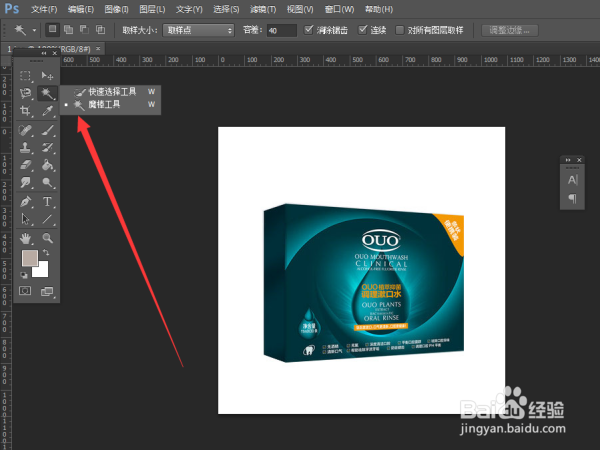
Task: Choose New Selection mode in options bar
Action: click(53, 29)
